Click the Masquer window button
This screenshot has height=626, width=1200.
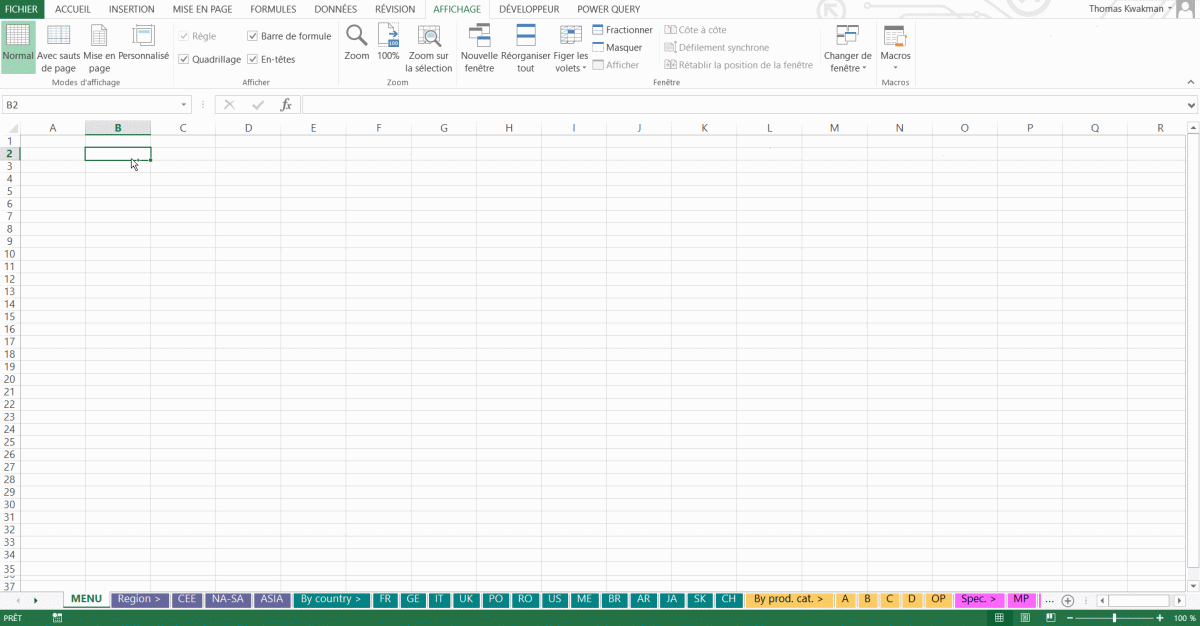[x=617, y=48]
